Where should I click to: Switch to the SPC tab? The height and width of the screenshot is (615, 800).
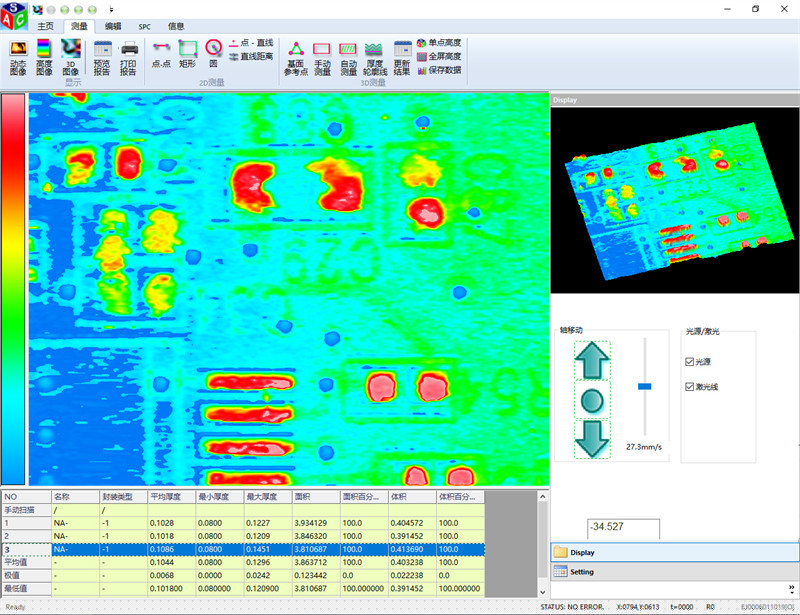145,26
